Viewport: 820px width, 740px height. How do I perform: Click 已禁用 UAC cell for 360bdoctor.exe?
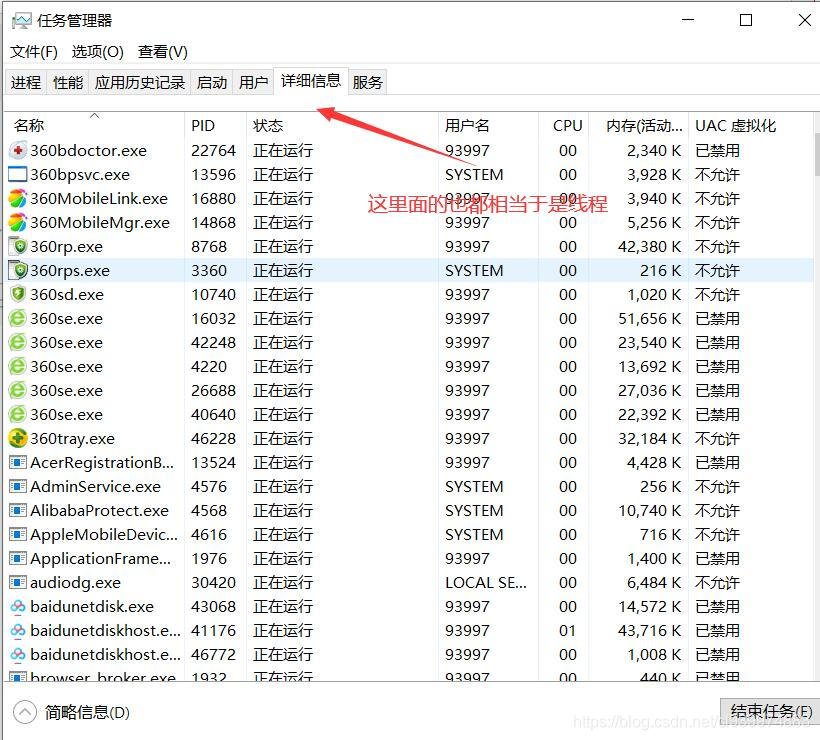718,151
